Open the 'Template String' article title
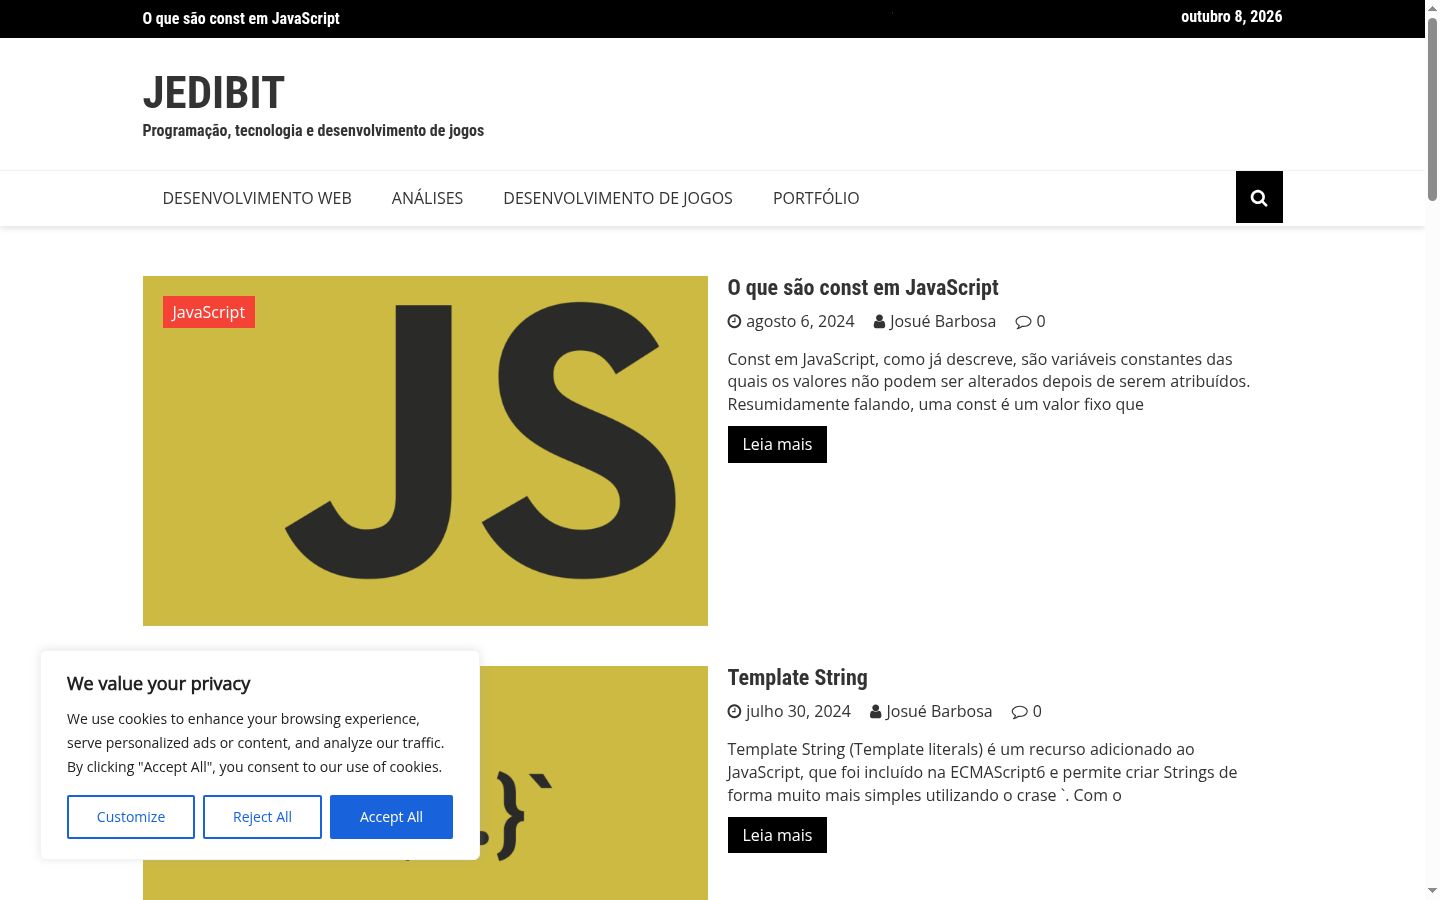 point(798,678)
